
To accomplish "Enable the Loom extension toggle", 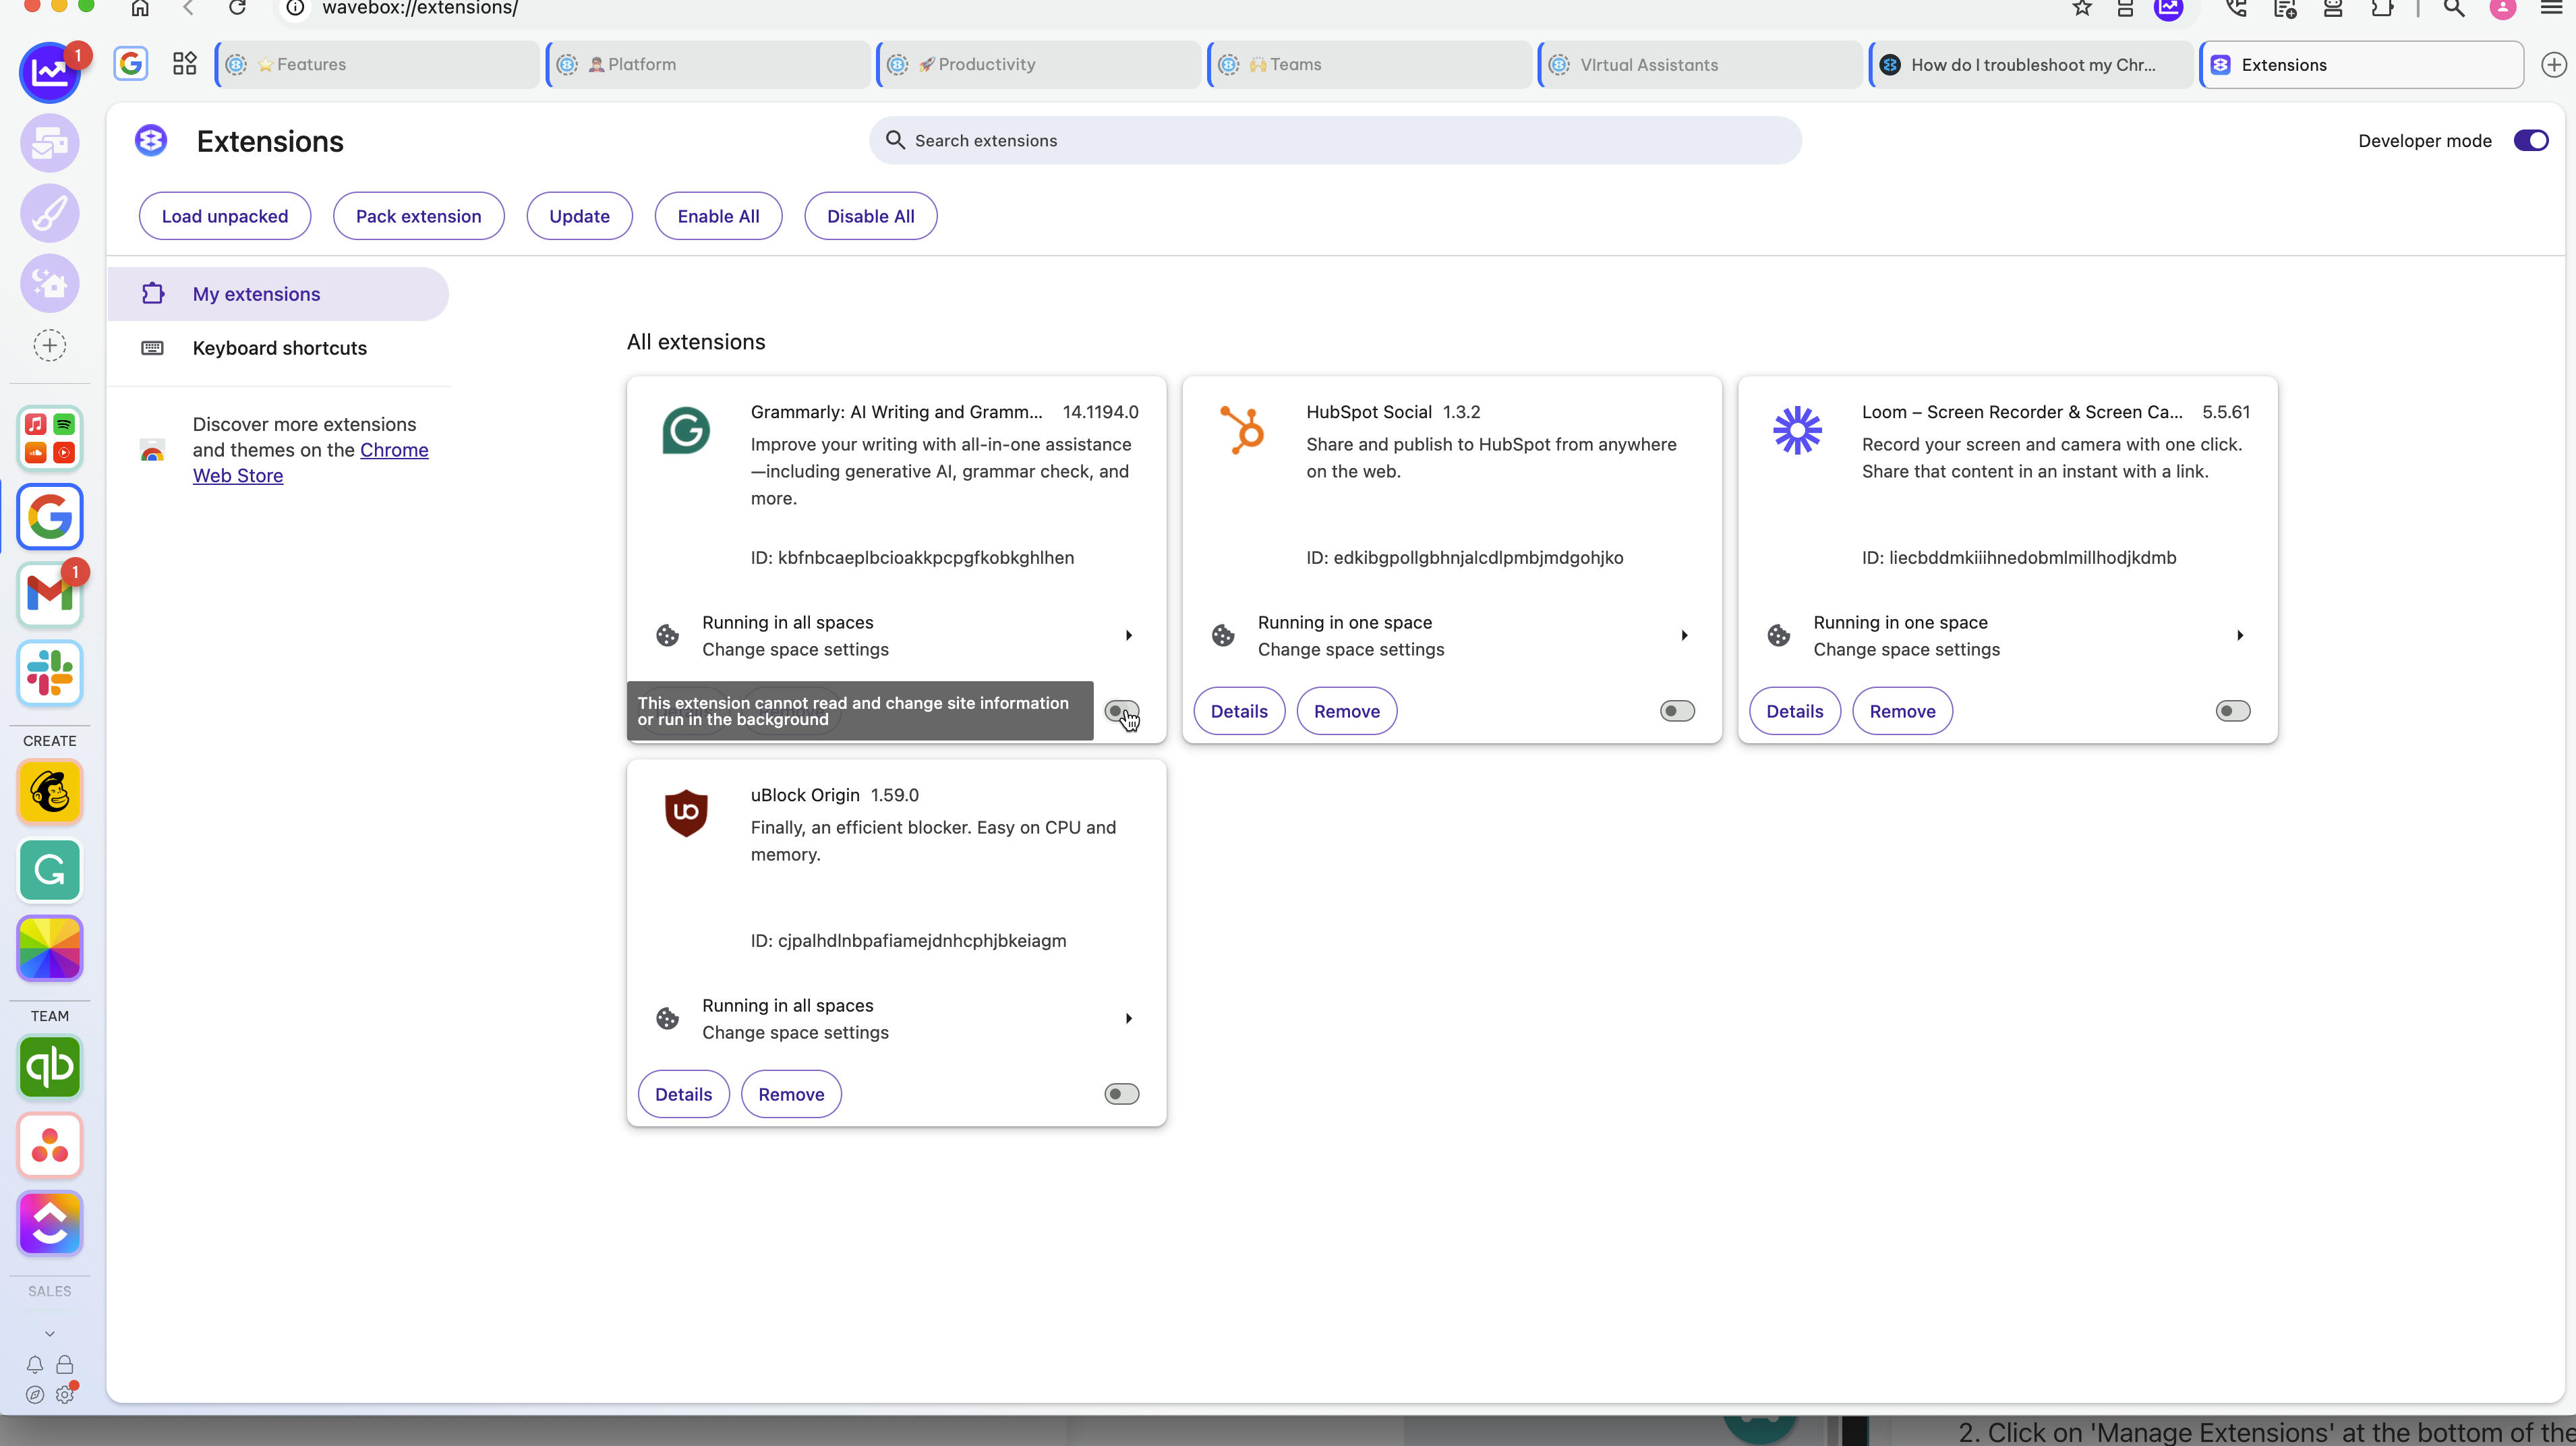I will point(2232,711).
